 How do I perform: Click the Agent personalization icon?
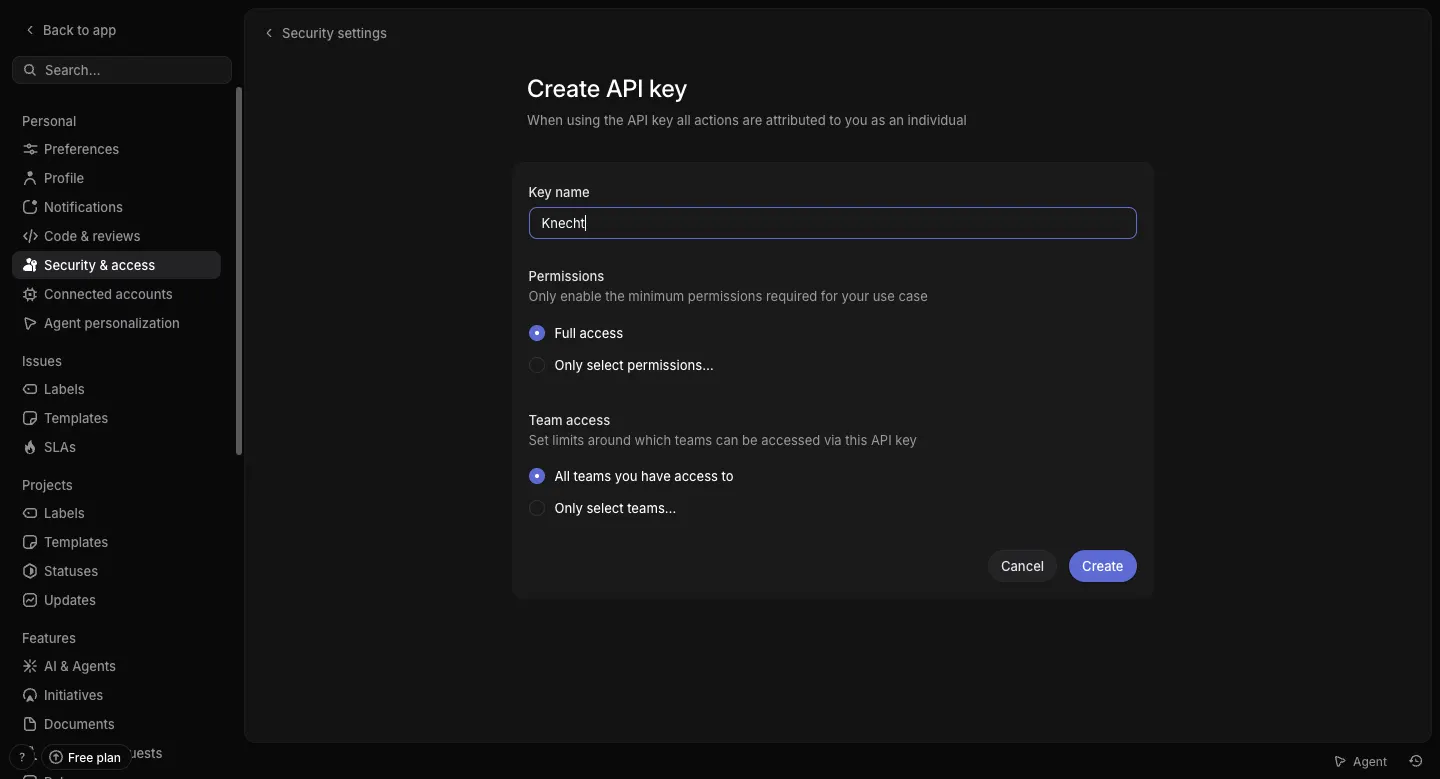click(30, 323)
